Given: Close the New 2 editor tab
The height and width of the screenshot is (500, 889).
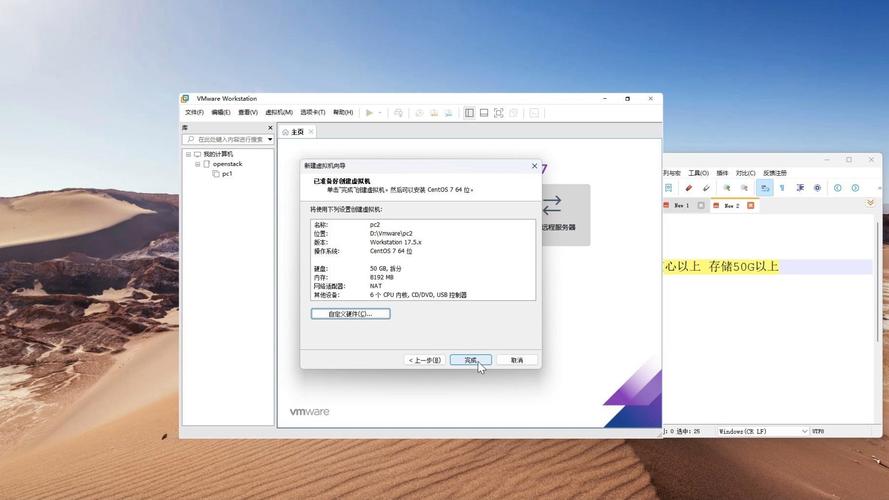Looking at the screenshot, I should tap(751, 205).
